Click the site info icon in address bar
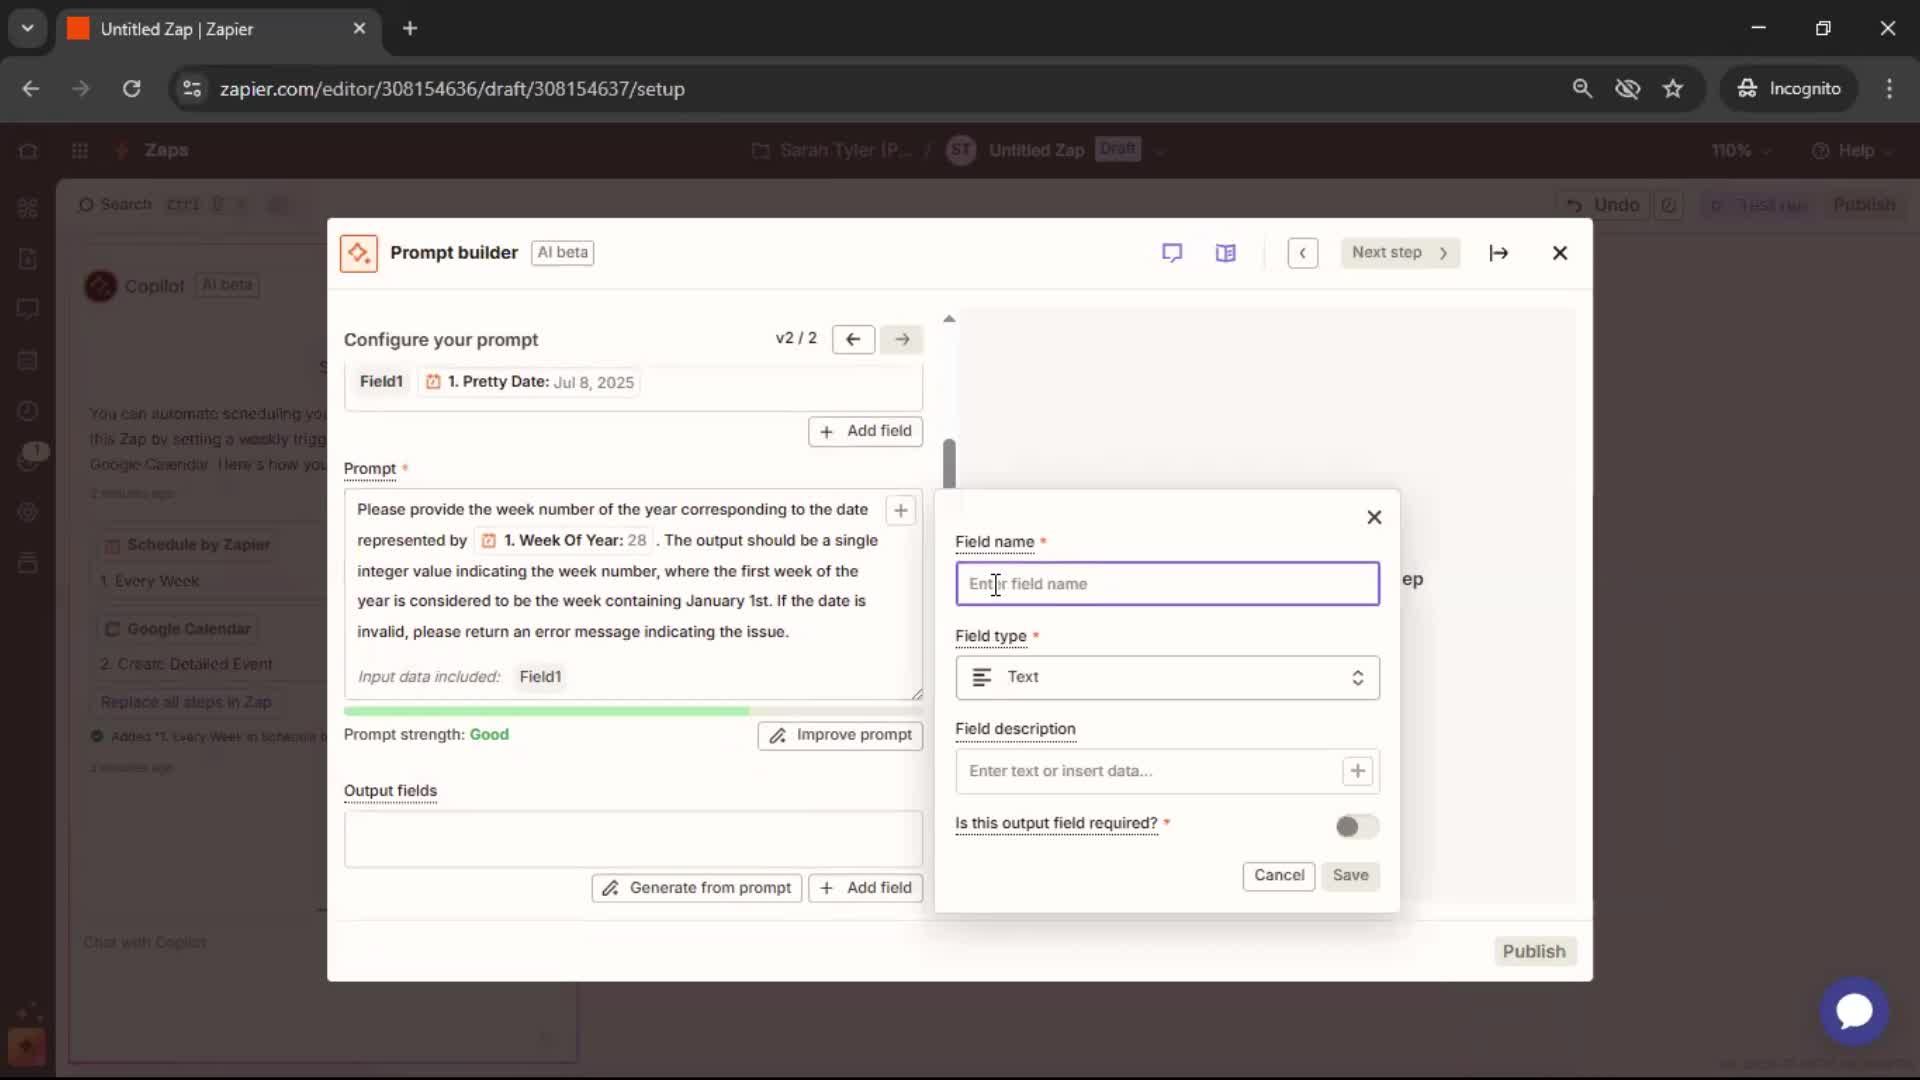Screen dimensions: 1920x1080 coord(192,89)
